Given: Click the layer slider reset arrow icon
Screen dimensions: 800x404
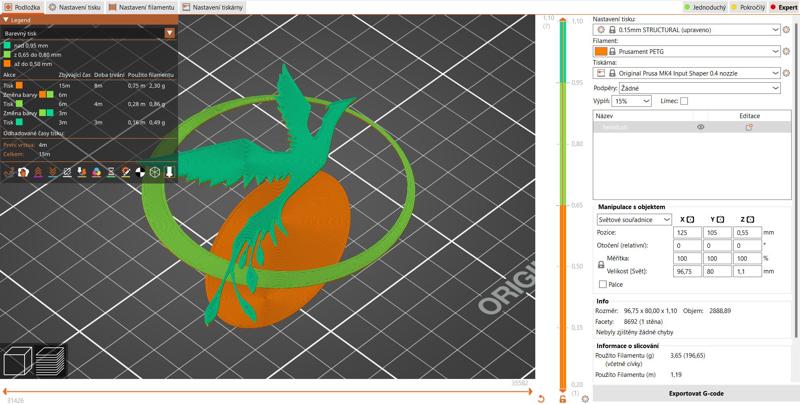Looking at the screenshot, I should (x=541, y=399).
